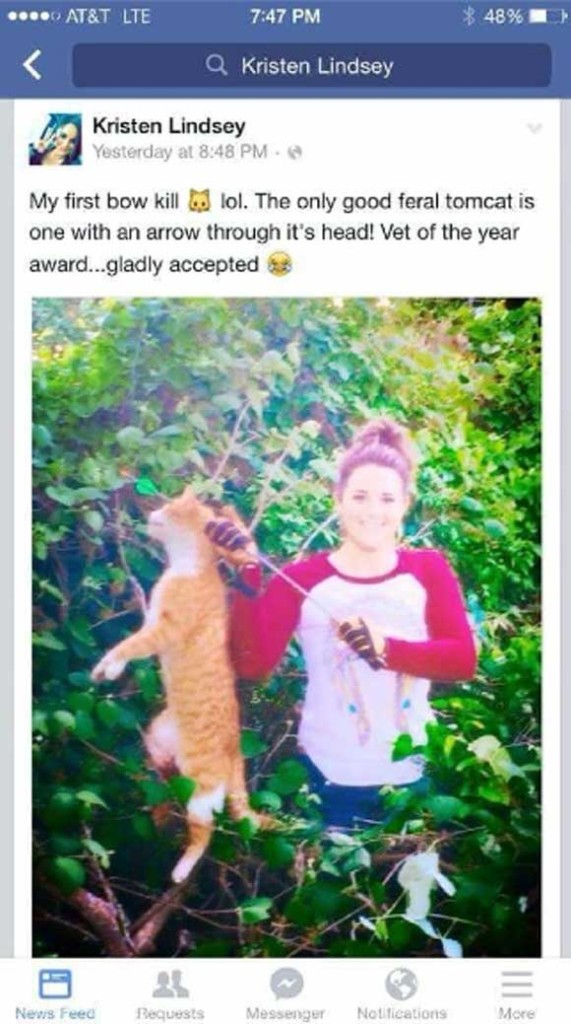Open the Messenger icon
571x1024 pixels.
pyautogui.click(x=287, y=984)
